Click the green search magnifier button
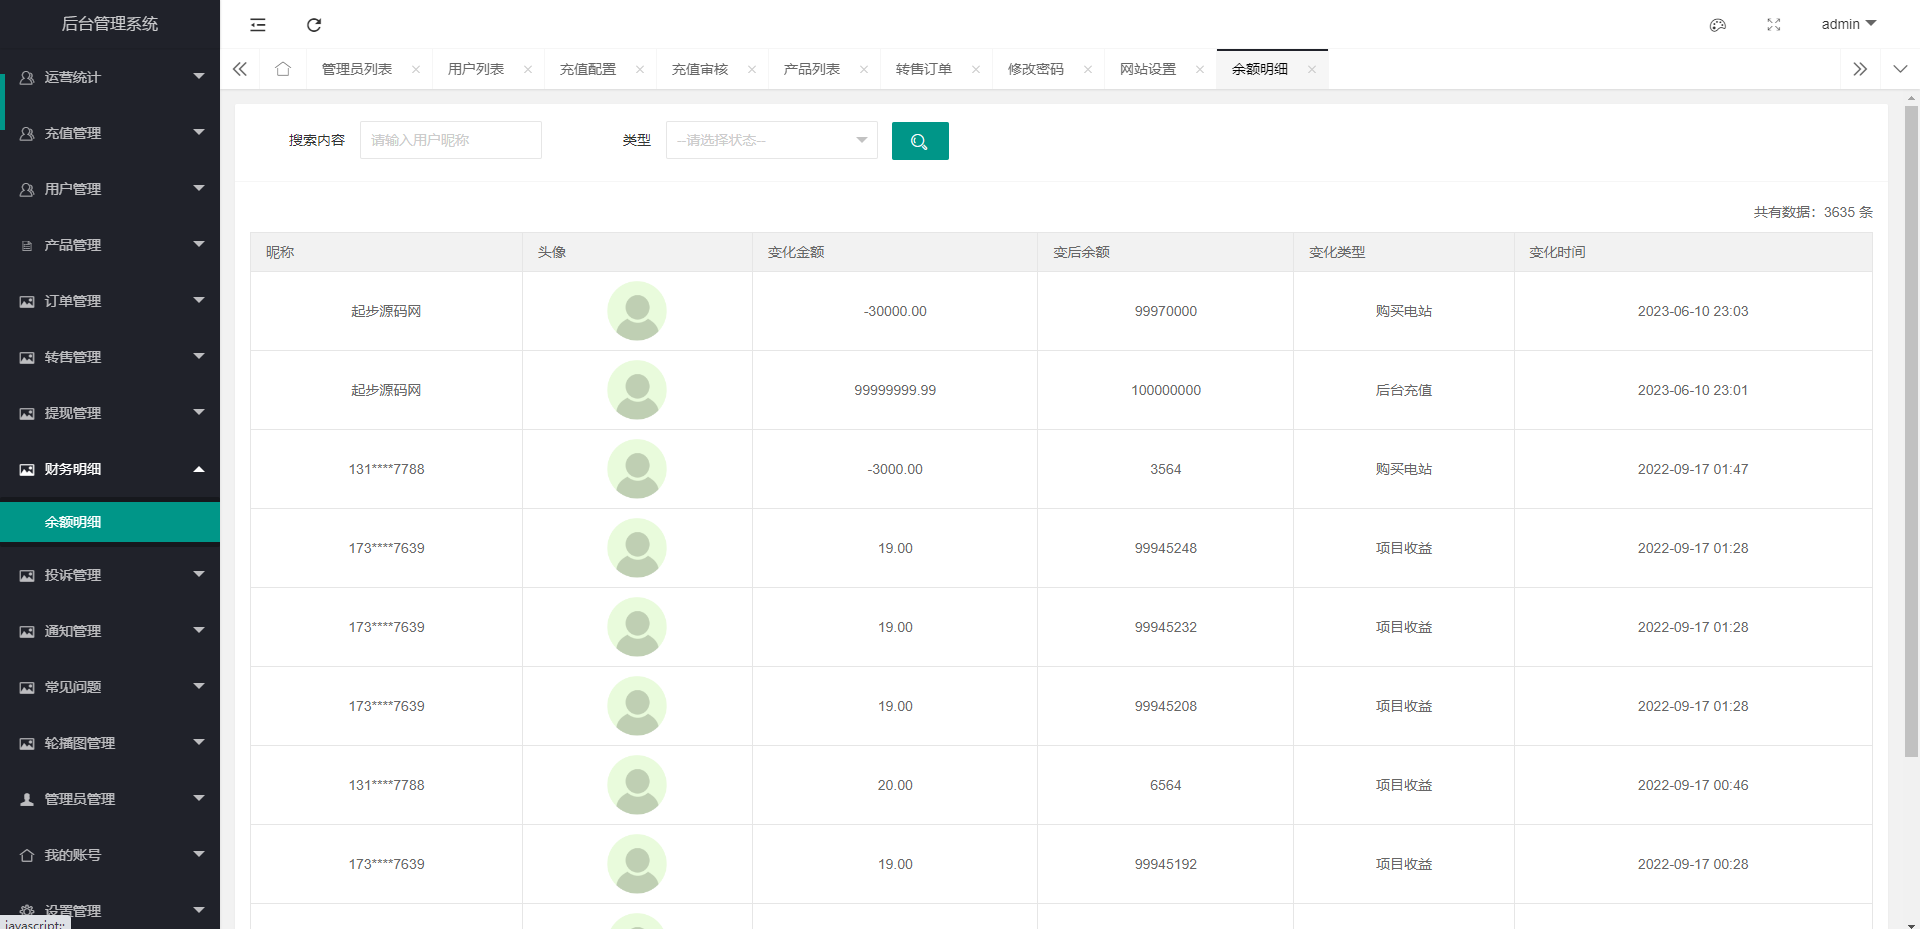This screenshot has height=929, width=1920. (919, 141)
